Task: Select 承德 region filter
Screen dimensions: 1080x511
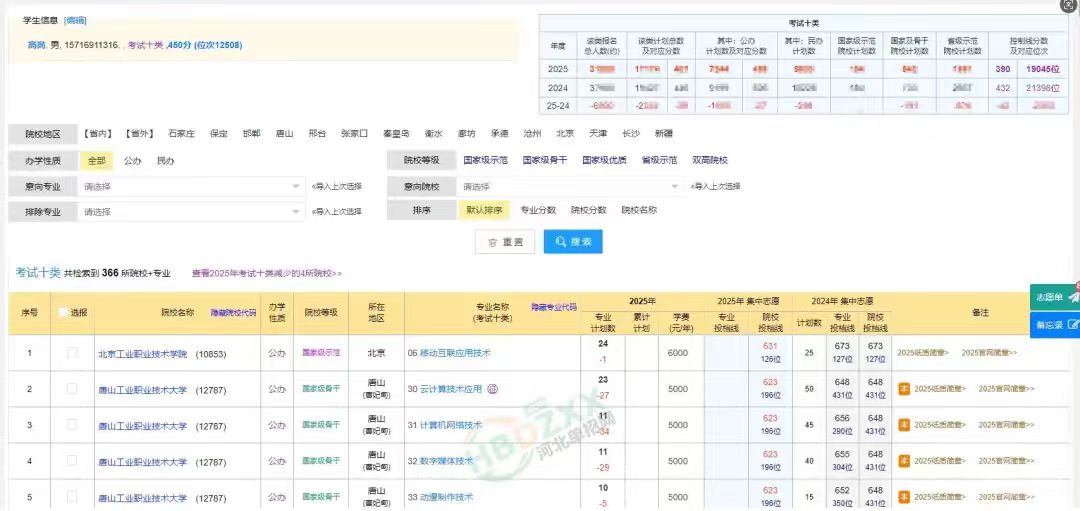Action: (499, 134)
